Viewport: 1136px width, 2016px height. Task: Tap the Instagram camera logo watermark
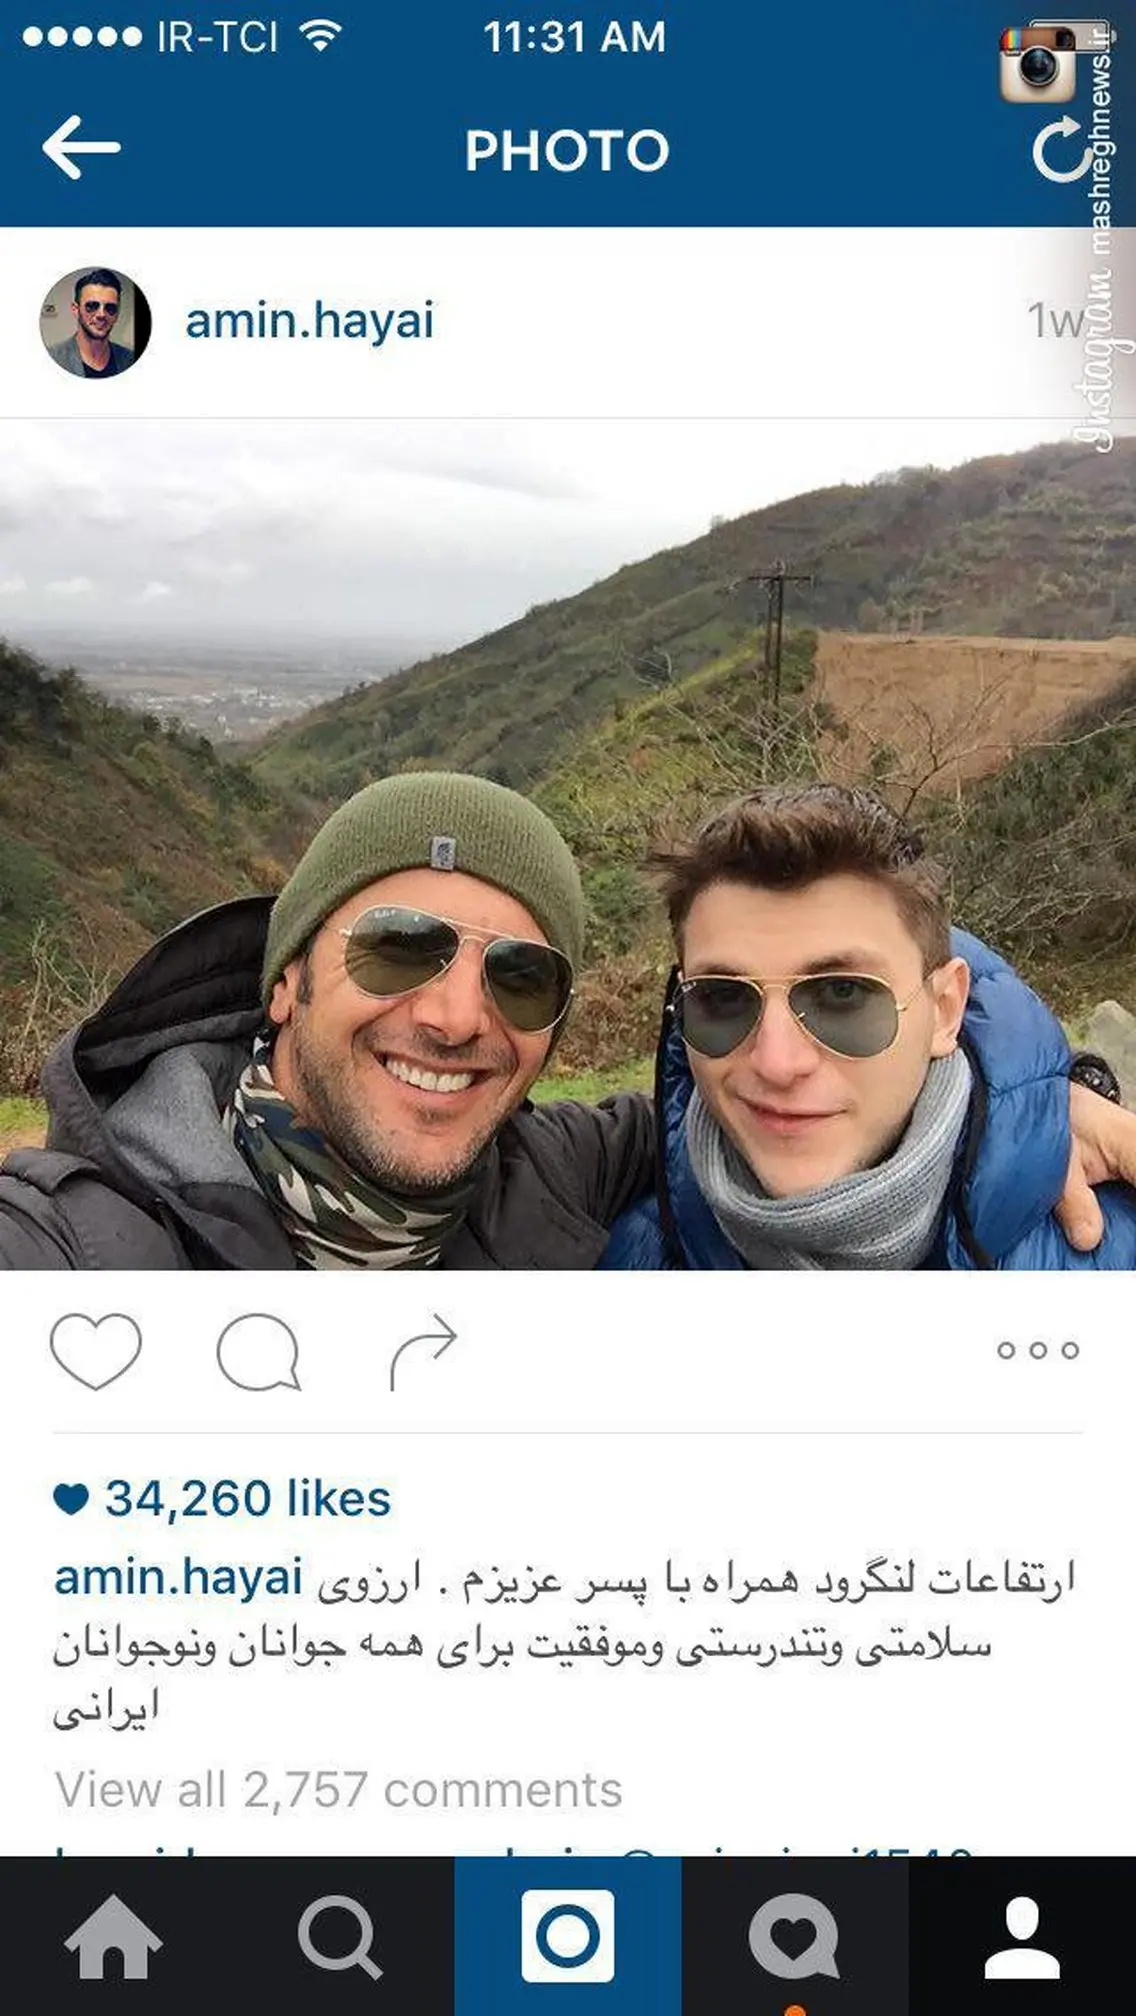tap(1038, 64)
